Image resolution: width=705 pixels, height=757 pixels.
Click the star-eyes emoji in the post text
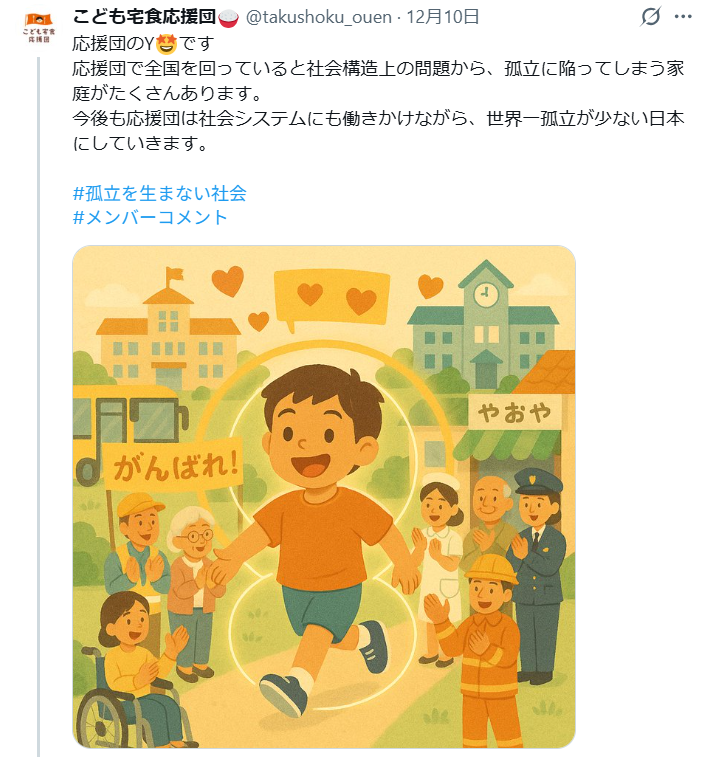tap(166, 44)
